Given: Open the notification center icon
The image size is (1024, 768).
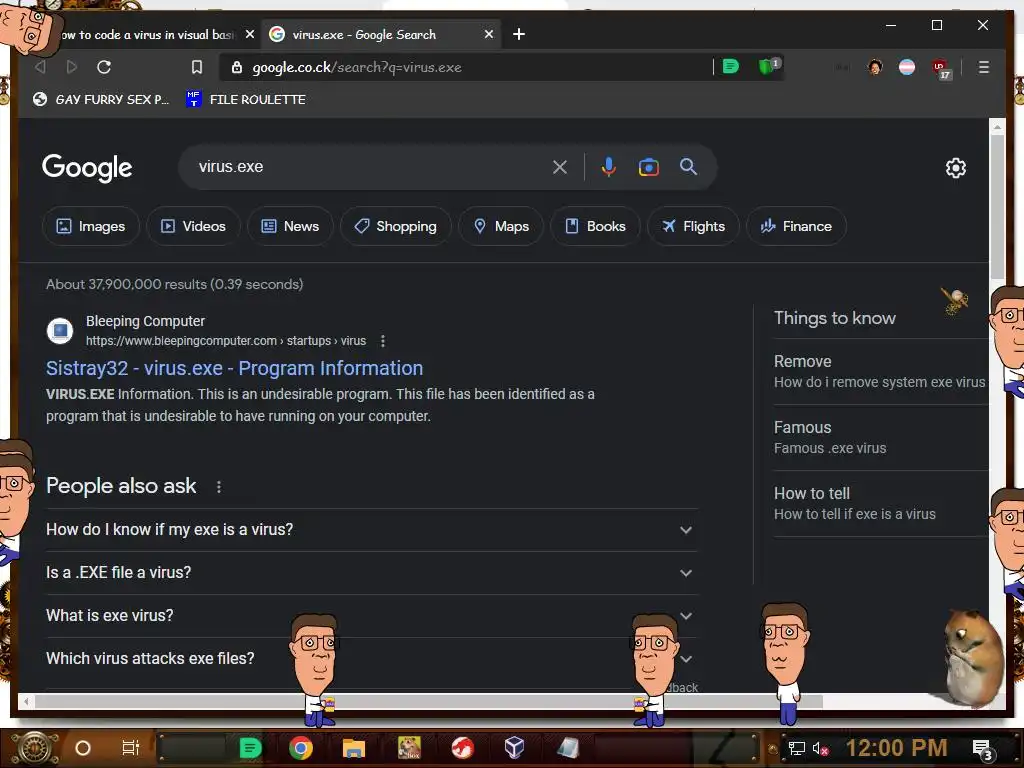Looking at the screenshot, I should [x=982, y=749].
